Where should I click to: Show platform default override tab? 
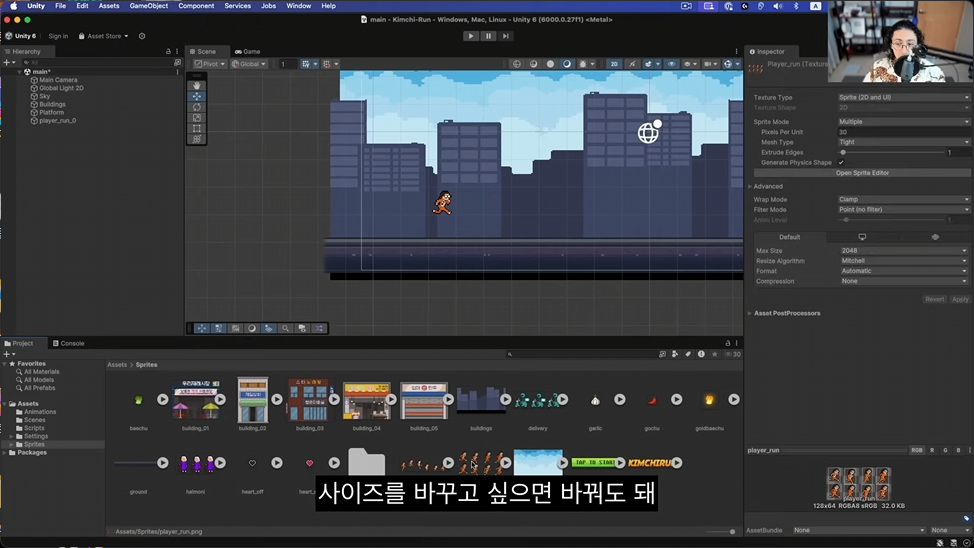click(x=790, y=237)
